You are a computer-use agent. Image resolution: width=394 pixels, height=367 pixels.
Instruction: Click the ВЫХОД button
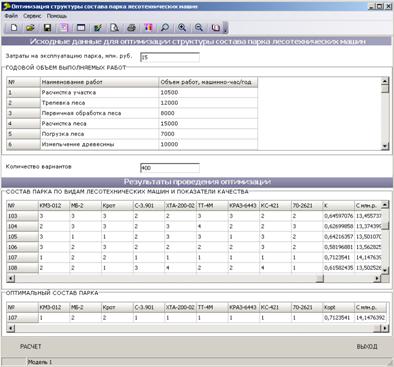(367, 347)
